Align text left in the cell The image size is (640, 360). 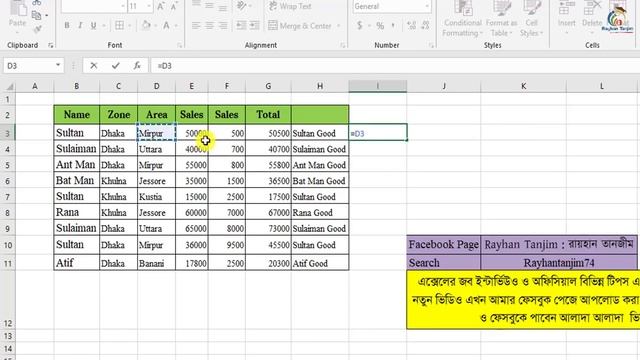tap(196, 25)
